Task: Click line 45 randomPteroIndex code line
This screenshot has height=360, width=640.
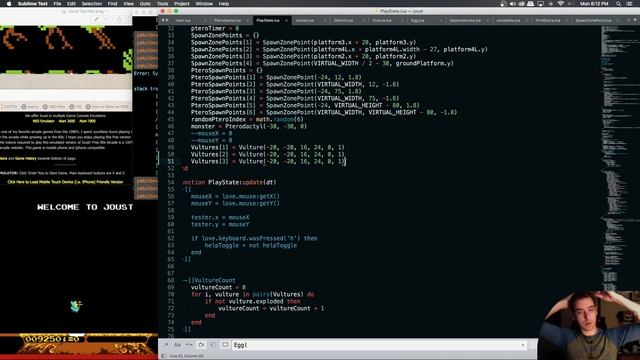Action: (x=247, y=120)
